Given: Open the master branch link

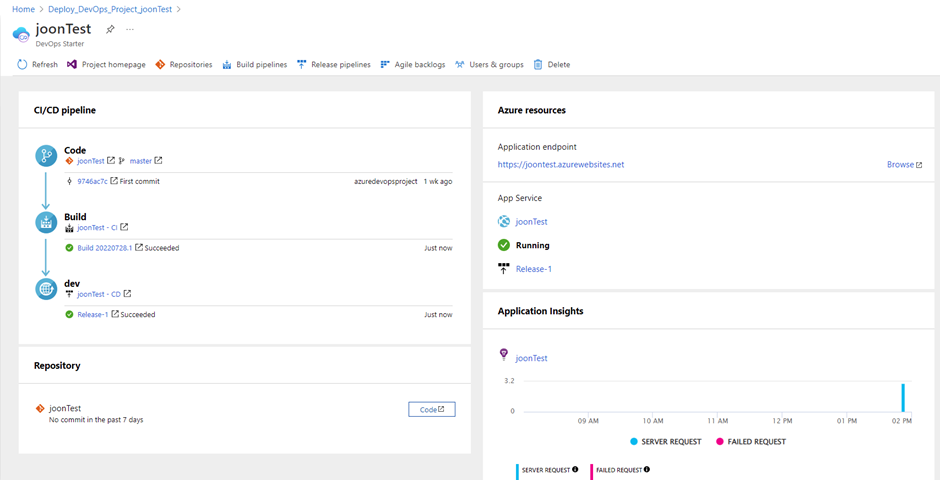Looking at the screenshot, I should (x=141, y=161).
